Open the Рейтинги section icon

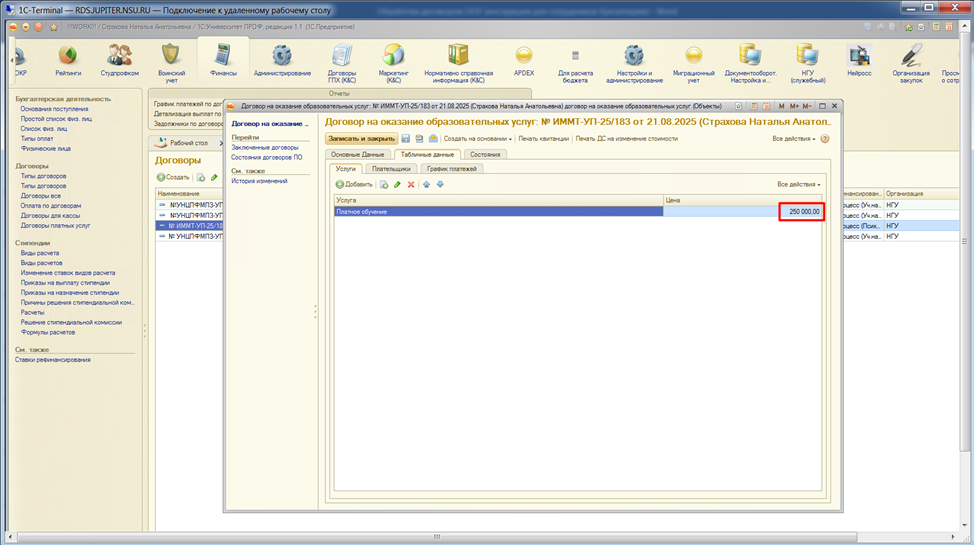(68, 56)
